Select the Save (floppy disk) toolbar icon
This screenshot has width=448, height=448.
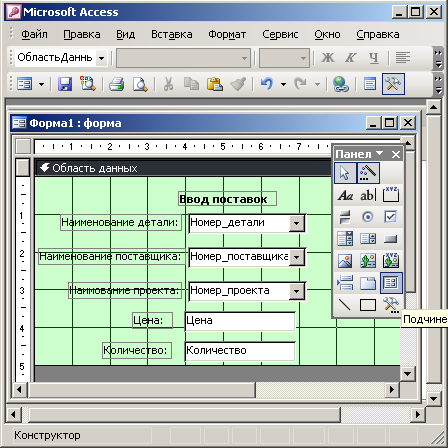pyautogui.click(x=65, y=84)
